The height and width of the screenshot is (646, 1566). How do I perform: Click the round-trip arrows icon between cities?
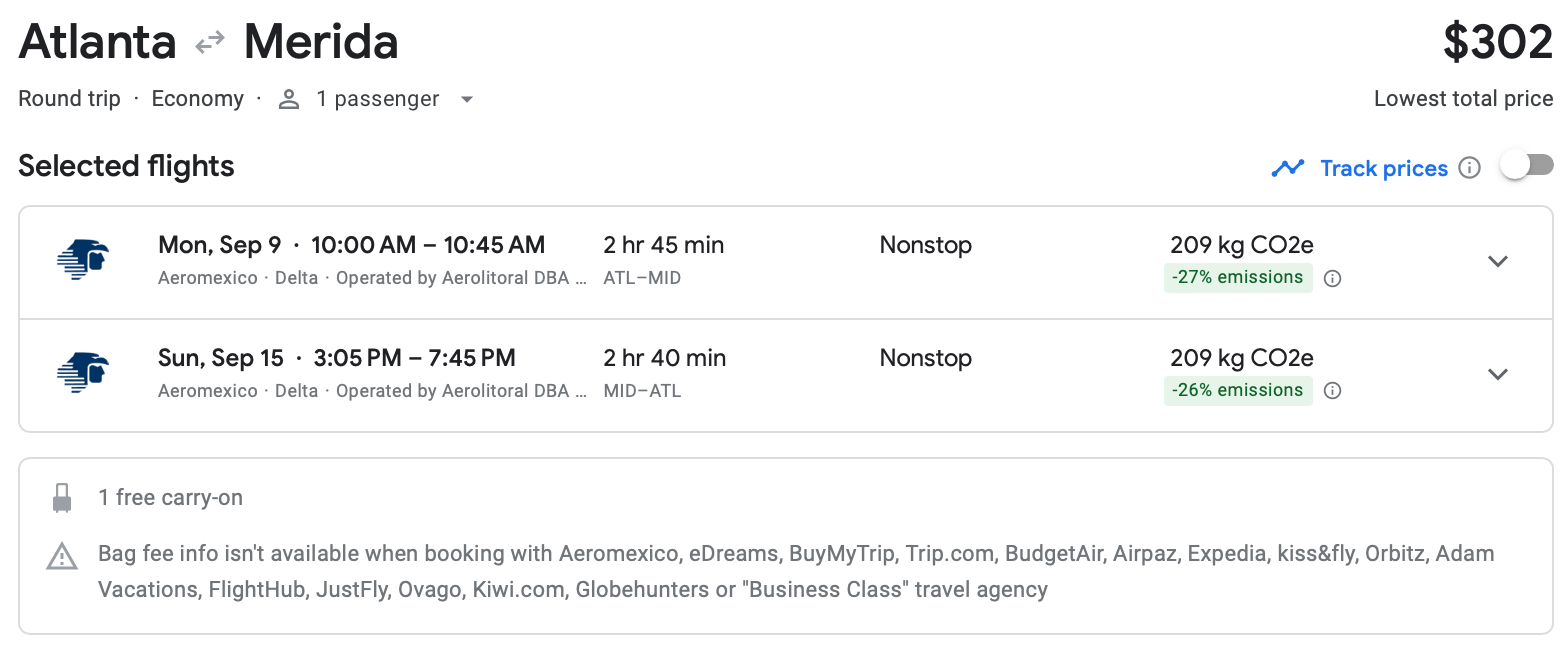[210, 43]
